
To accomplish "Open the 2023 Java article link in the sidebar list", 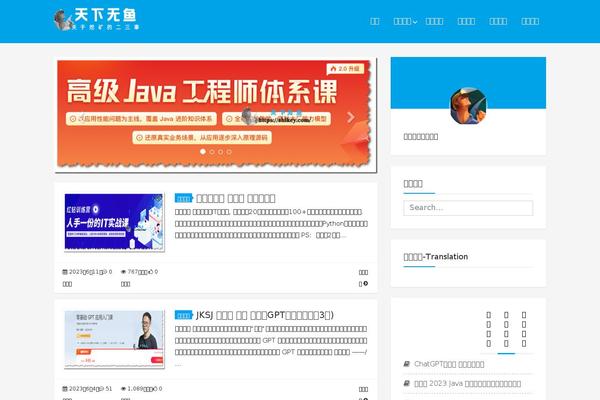I will tap(467, 384).
